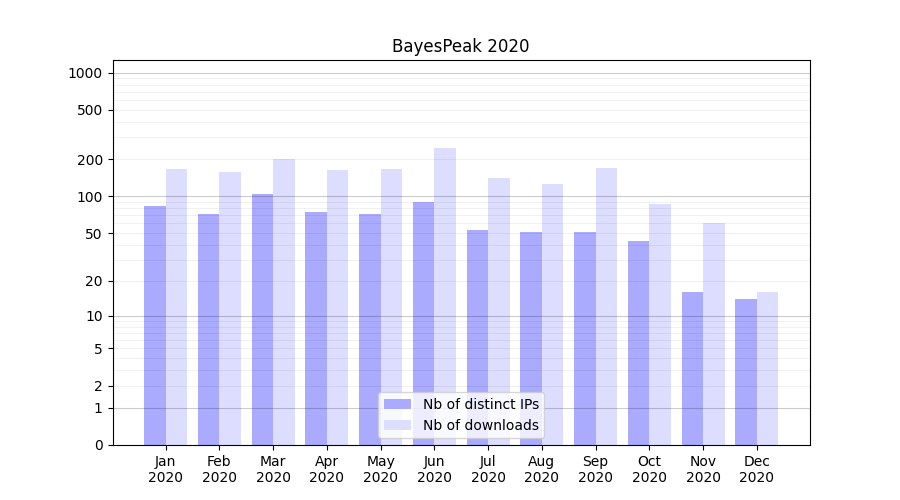Click the Apr 2020 x-axis label
The width and height of the screenshot is (900, 500).
tap(327, 469)
